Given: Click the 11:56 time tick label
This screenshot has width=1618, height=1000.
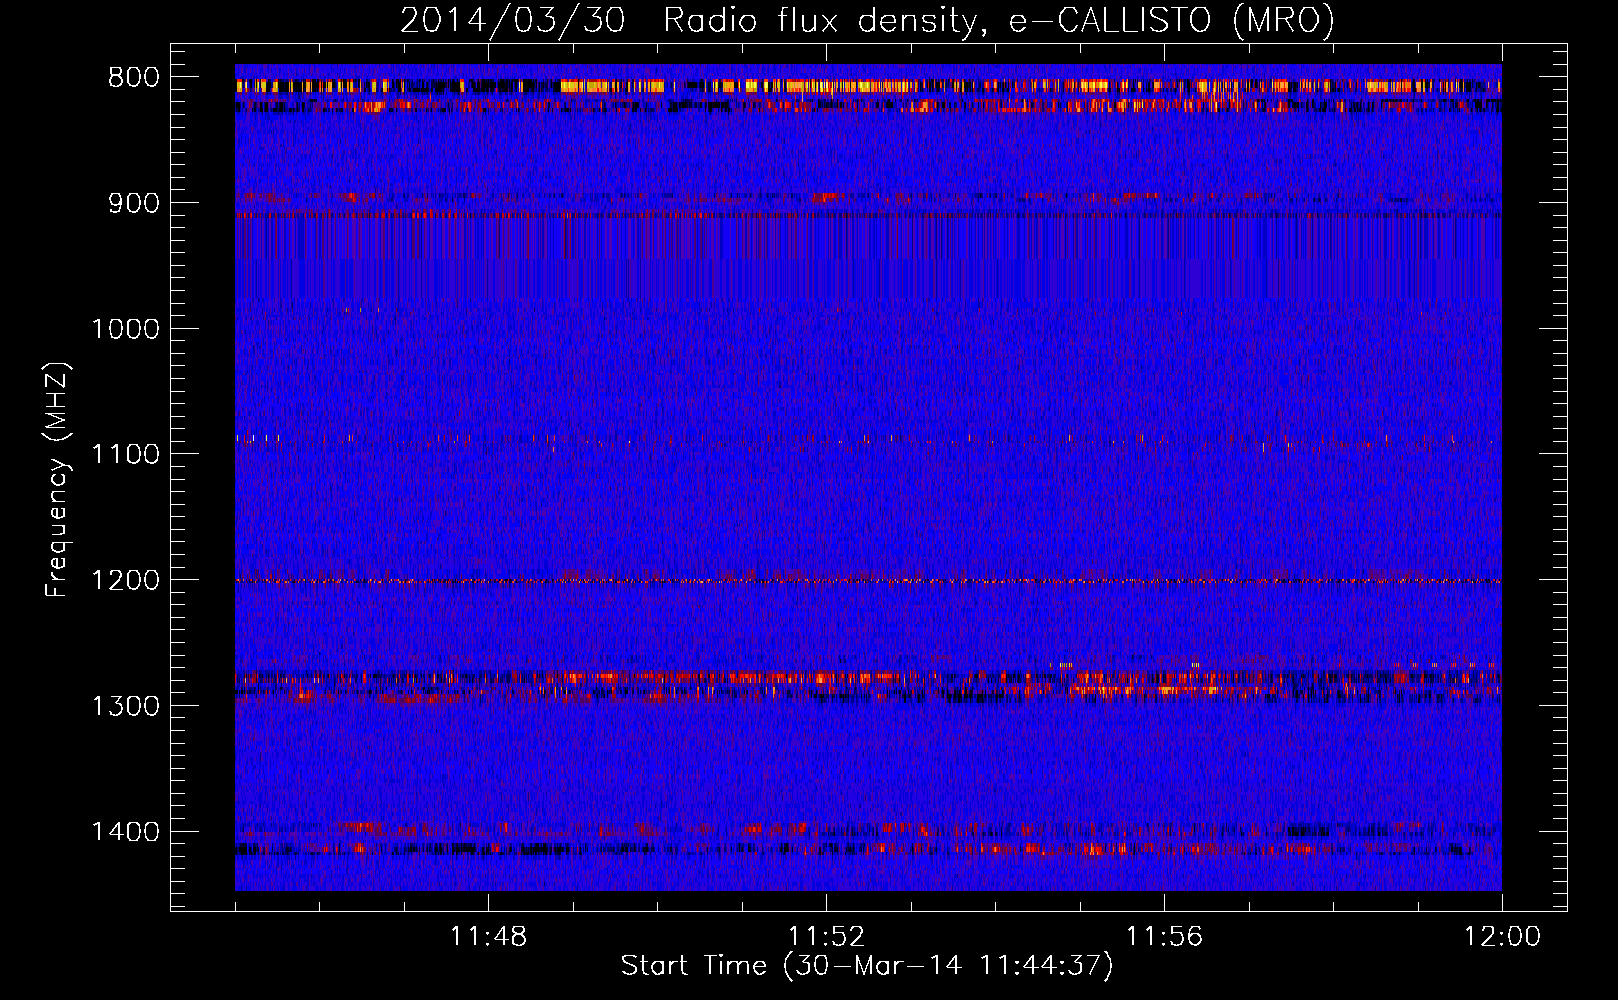Looking at the screenshot, I should [x=1164, y=937].
